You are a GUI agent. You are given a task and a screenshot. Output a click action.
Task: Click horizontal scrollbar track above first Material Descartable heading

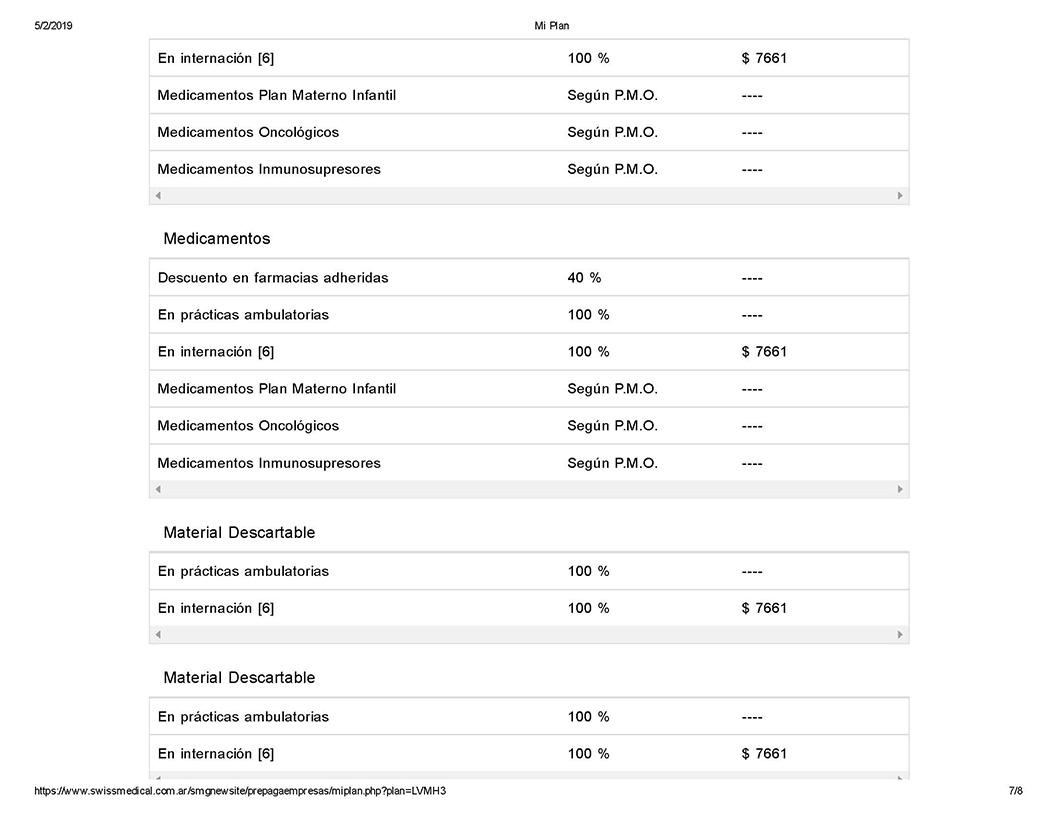point(529,489)
